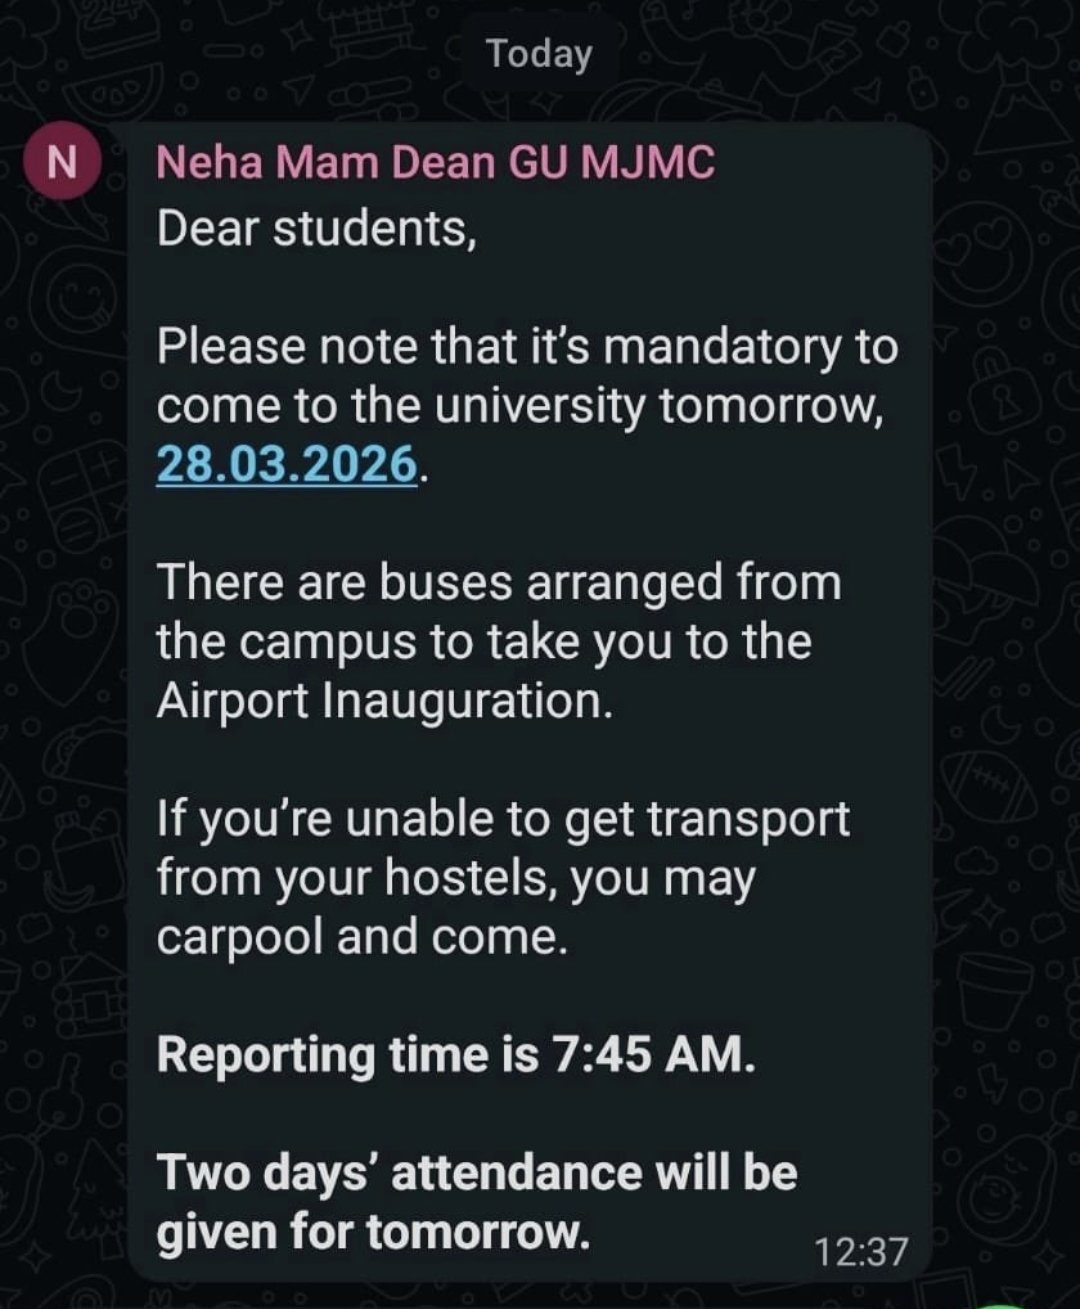1080x1309 pixels.
Task: Click the 28.03.2026 date link
Action: pos(286,464)
